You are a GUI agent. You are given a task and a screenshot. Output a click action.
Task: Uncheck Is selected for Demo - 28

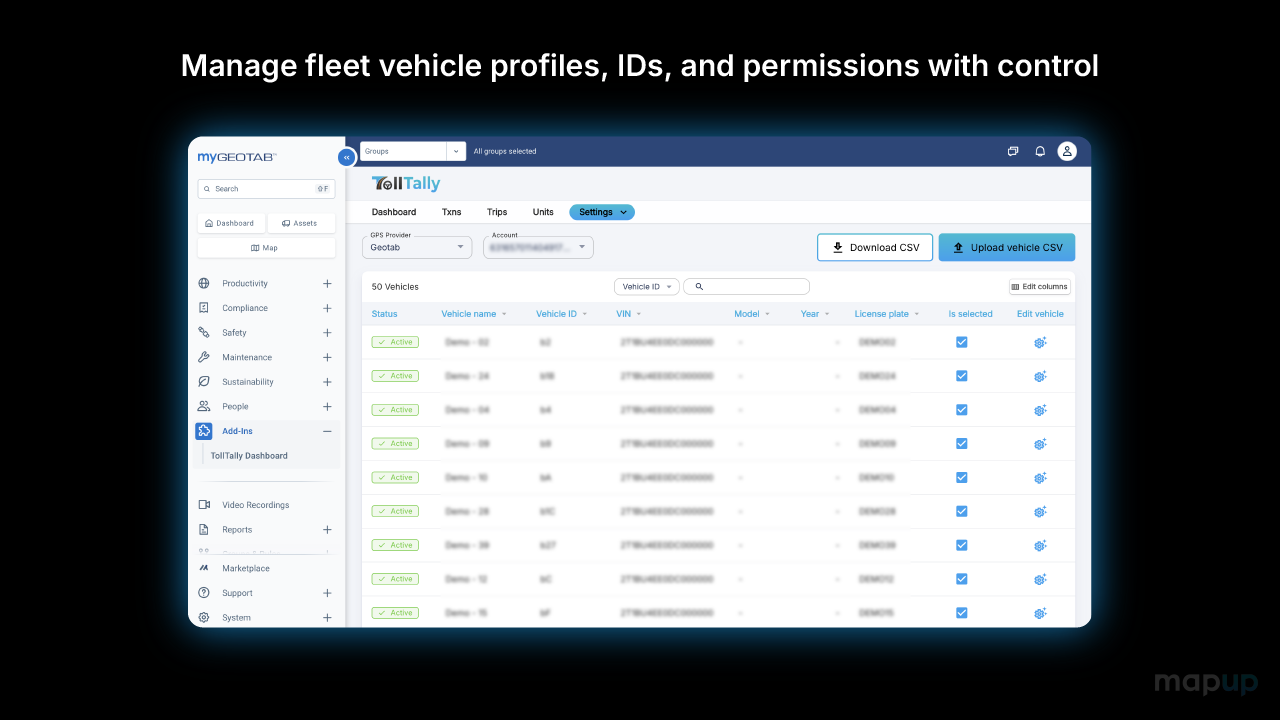(961, 511)
